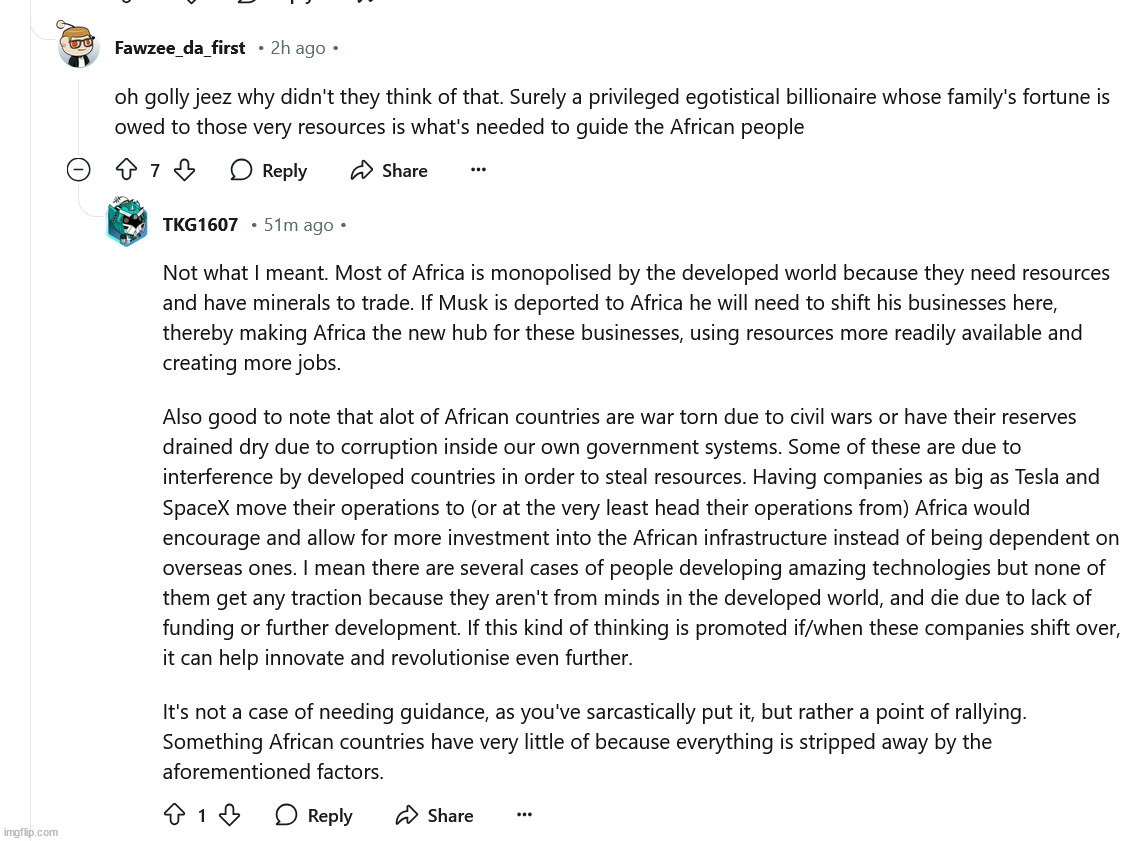Open more options for TKG1607's comment
The image size is (1128, 841).
tap(524, 815)
